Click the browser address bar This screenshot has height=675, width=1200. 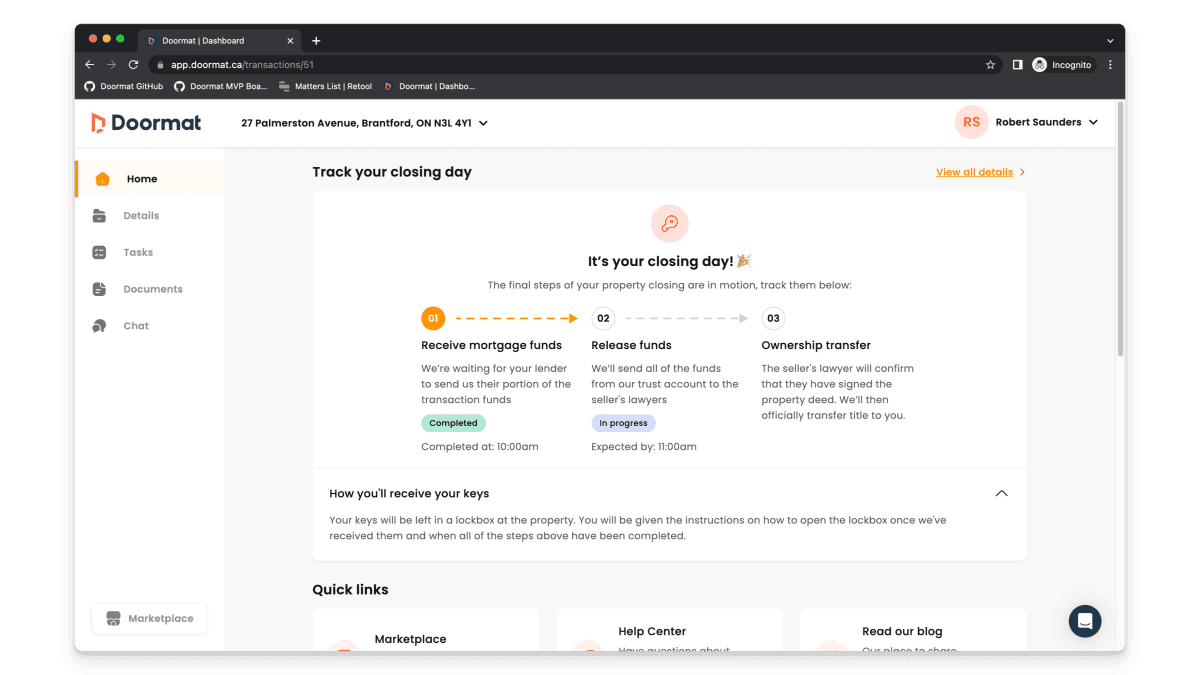(560, 65)
